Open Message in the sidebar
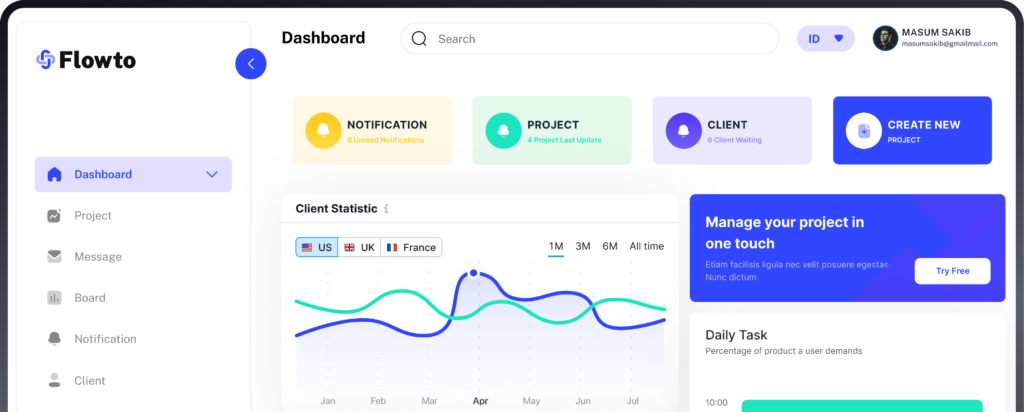Viewport: 1024px width, 412px height. point(97,257)
